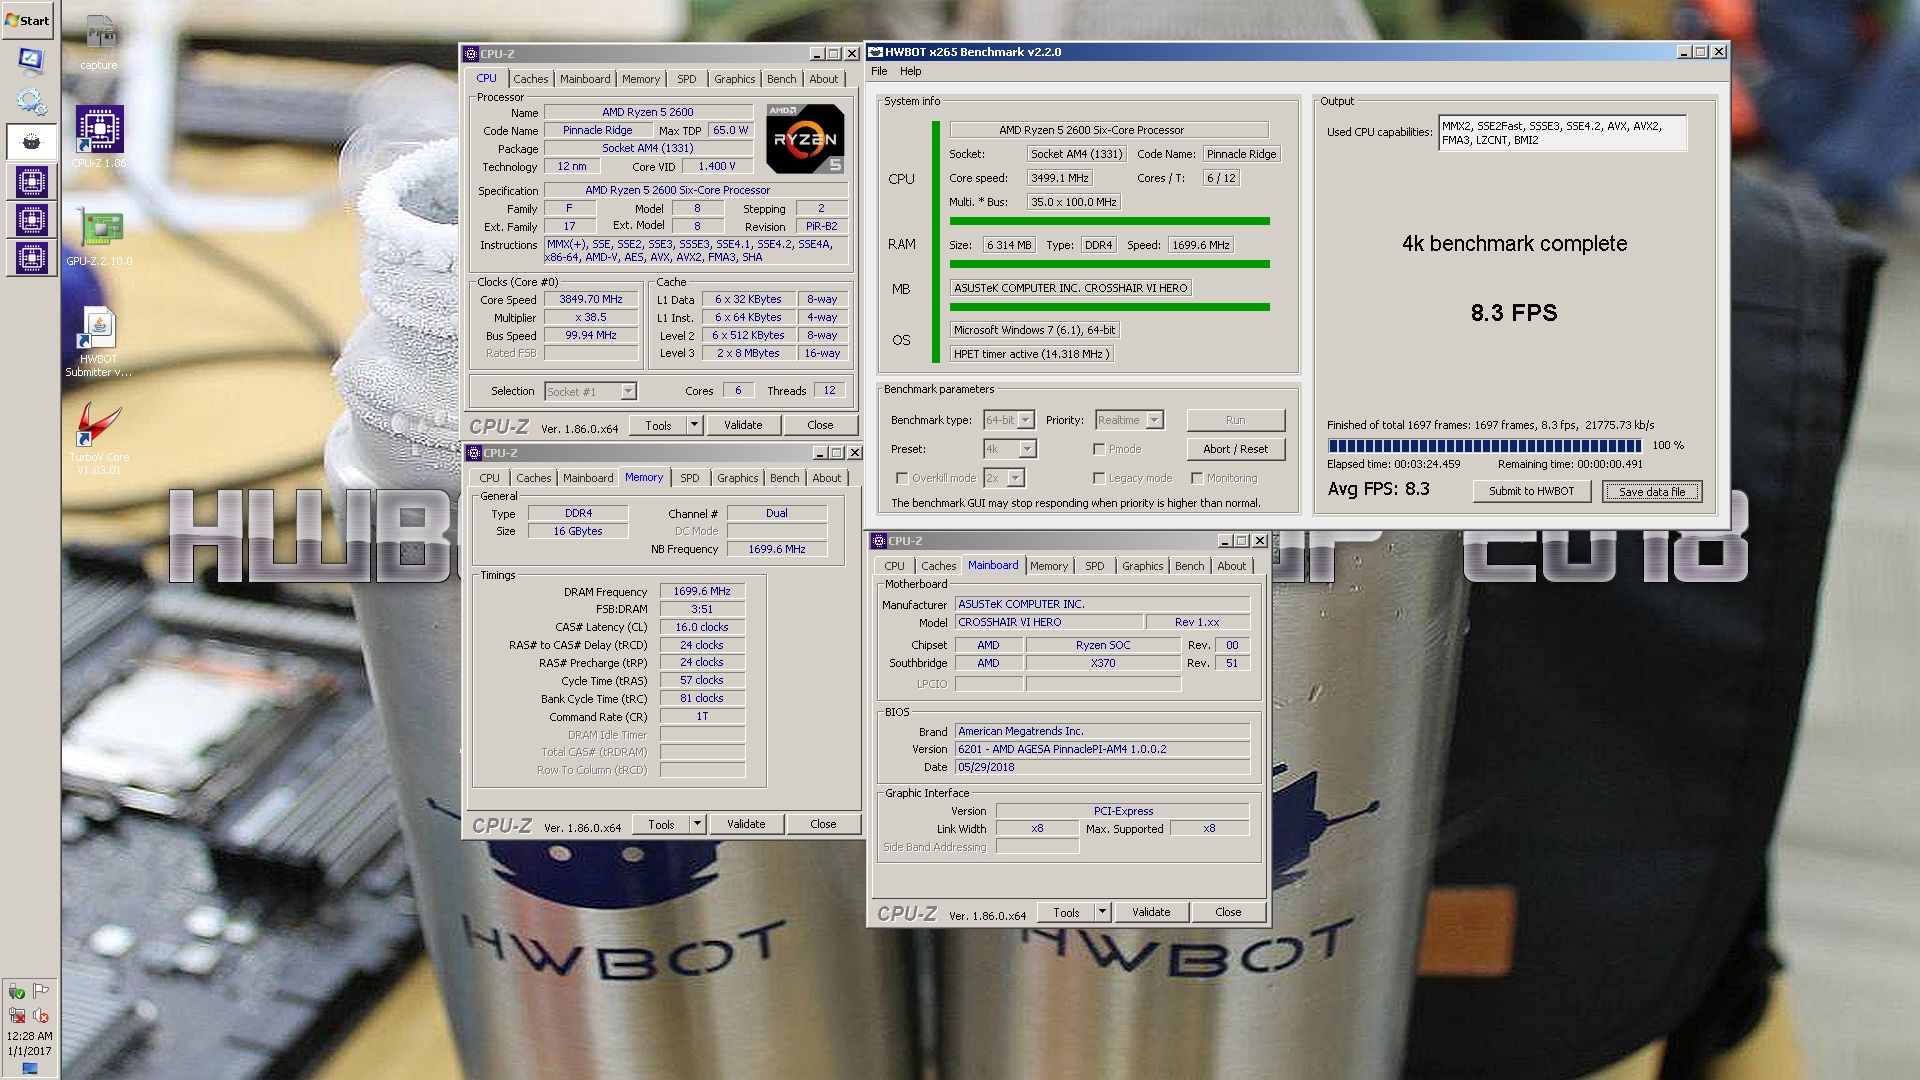Image resolution: width=1920 pixels, height=1080 pixels.
Task: Click the Memory Size 16 GBytes field
Action: coord(578,531)
